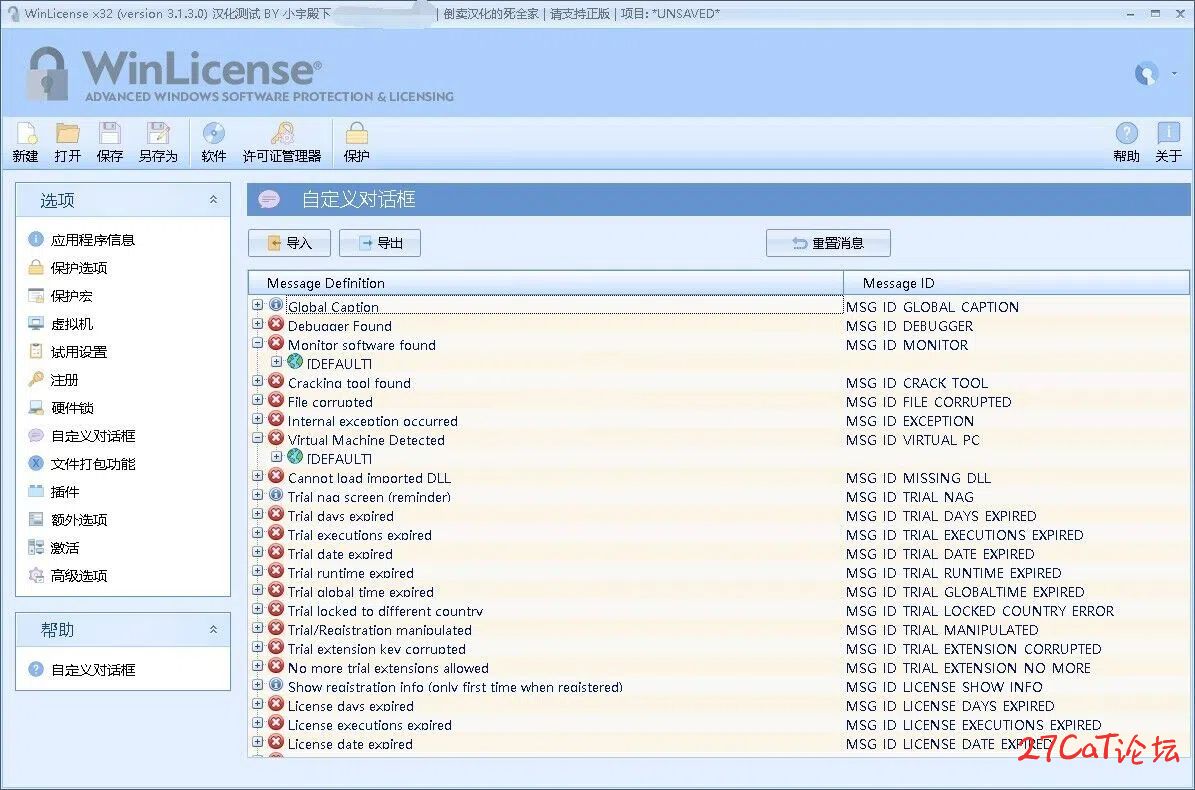Expand [DEFAULT] under Monitor software found
This screenshot has width=1195, height=790.
pos(277,362)
